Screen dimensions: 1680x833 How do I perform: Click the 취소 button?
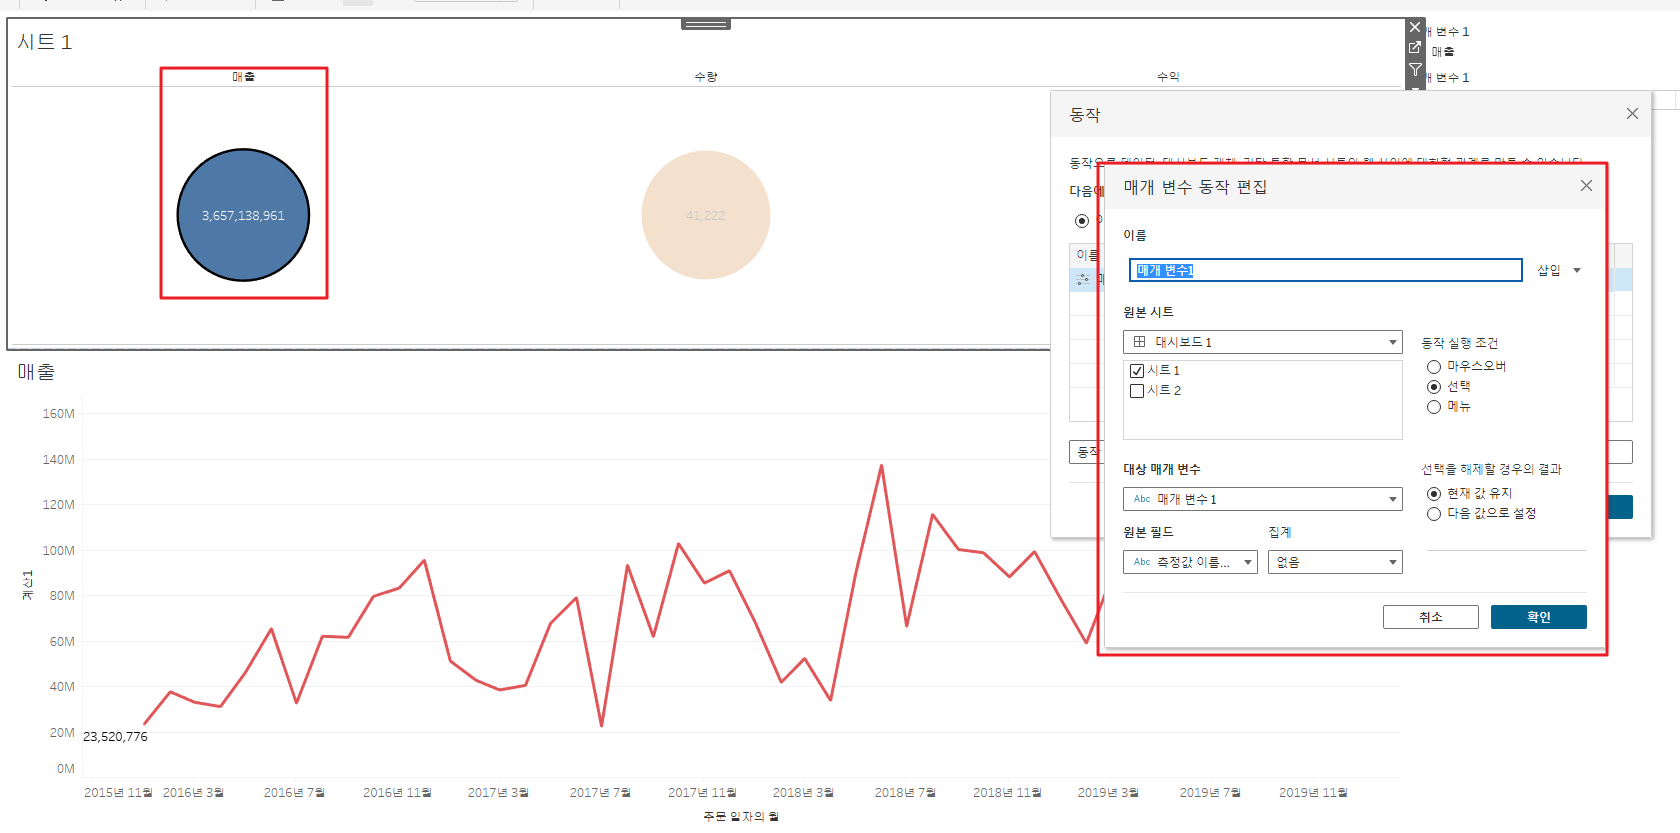[1431, 617]
